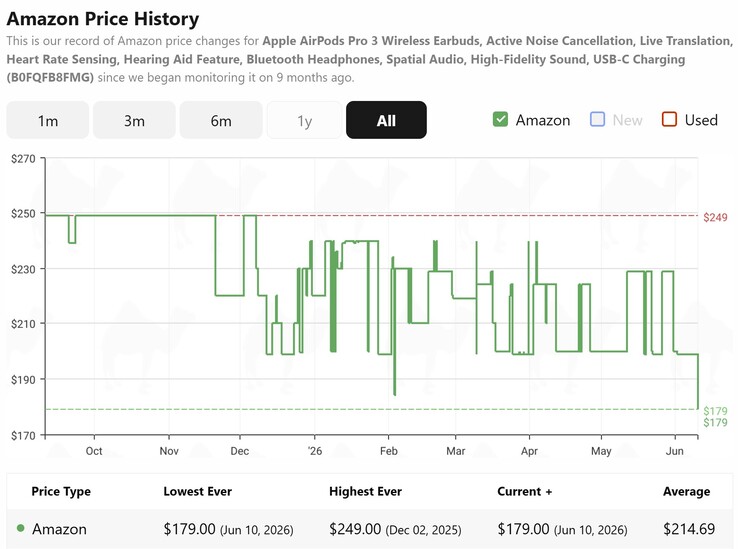This screenshot has height=549, width=738.
Task: Click the Price Type column header
Action: pyautogui.click(x=61, y=491)
